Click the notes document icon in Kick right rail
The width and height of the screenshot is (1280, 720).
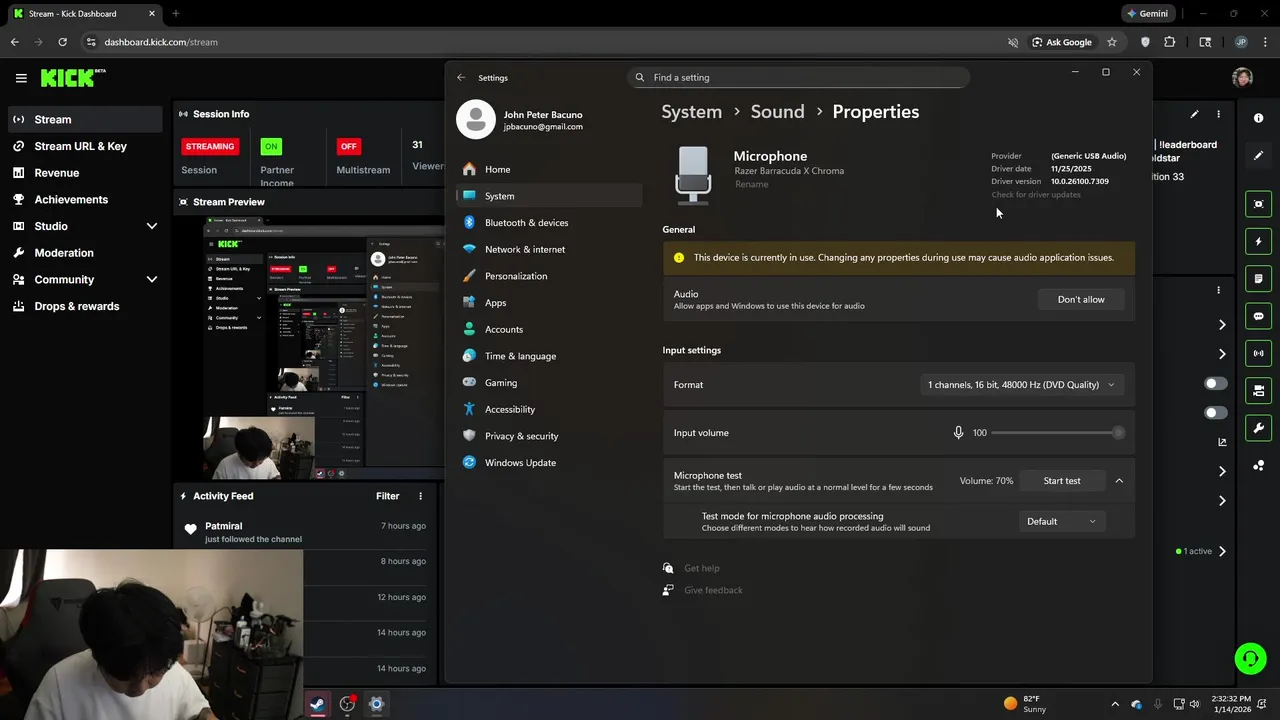tap(1259, 279)
